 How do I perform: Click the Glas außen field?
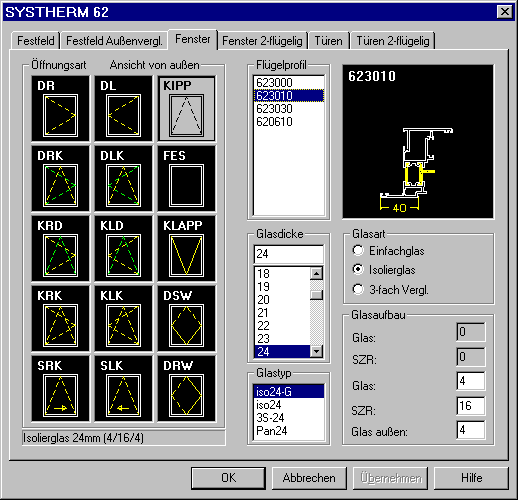click(471, 430)
